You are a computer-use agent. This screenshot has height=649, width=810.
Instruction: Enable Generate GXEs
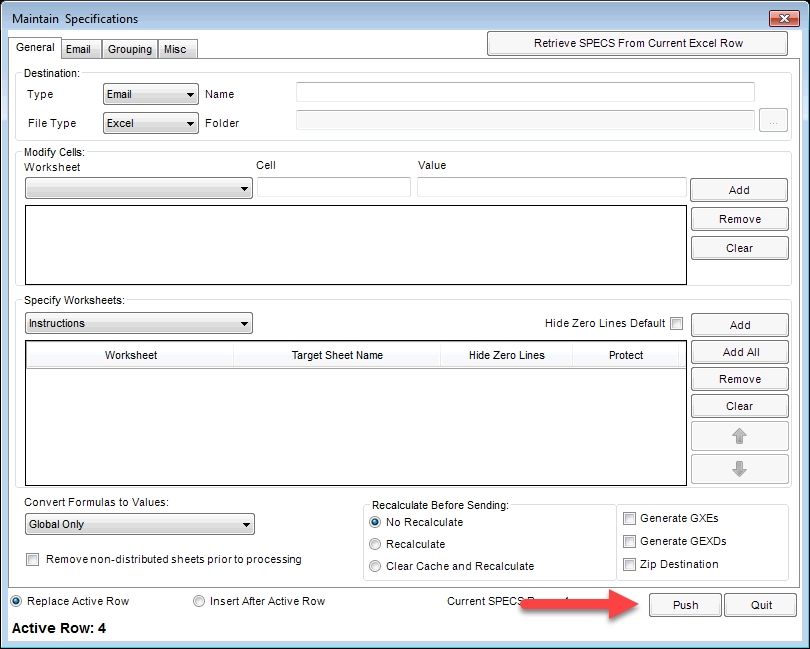628,518
